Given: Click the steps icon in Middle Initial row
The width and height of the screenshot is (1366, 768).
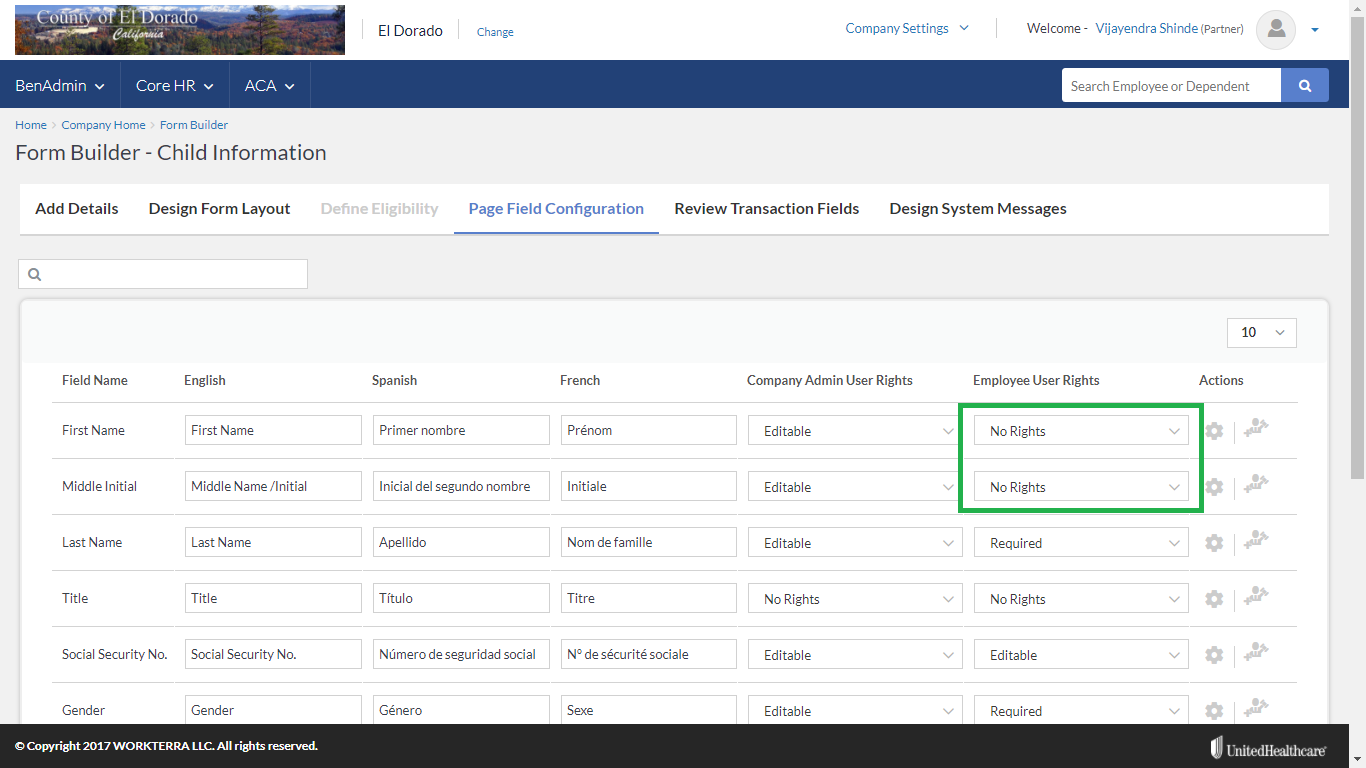Looking at the screenshot, I should tap(1256, 484).
